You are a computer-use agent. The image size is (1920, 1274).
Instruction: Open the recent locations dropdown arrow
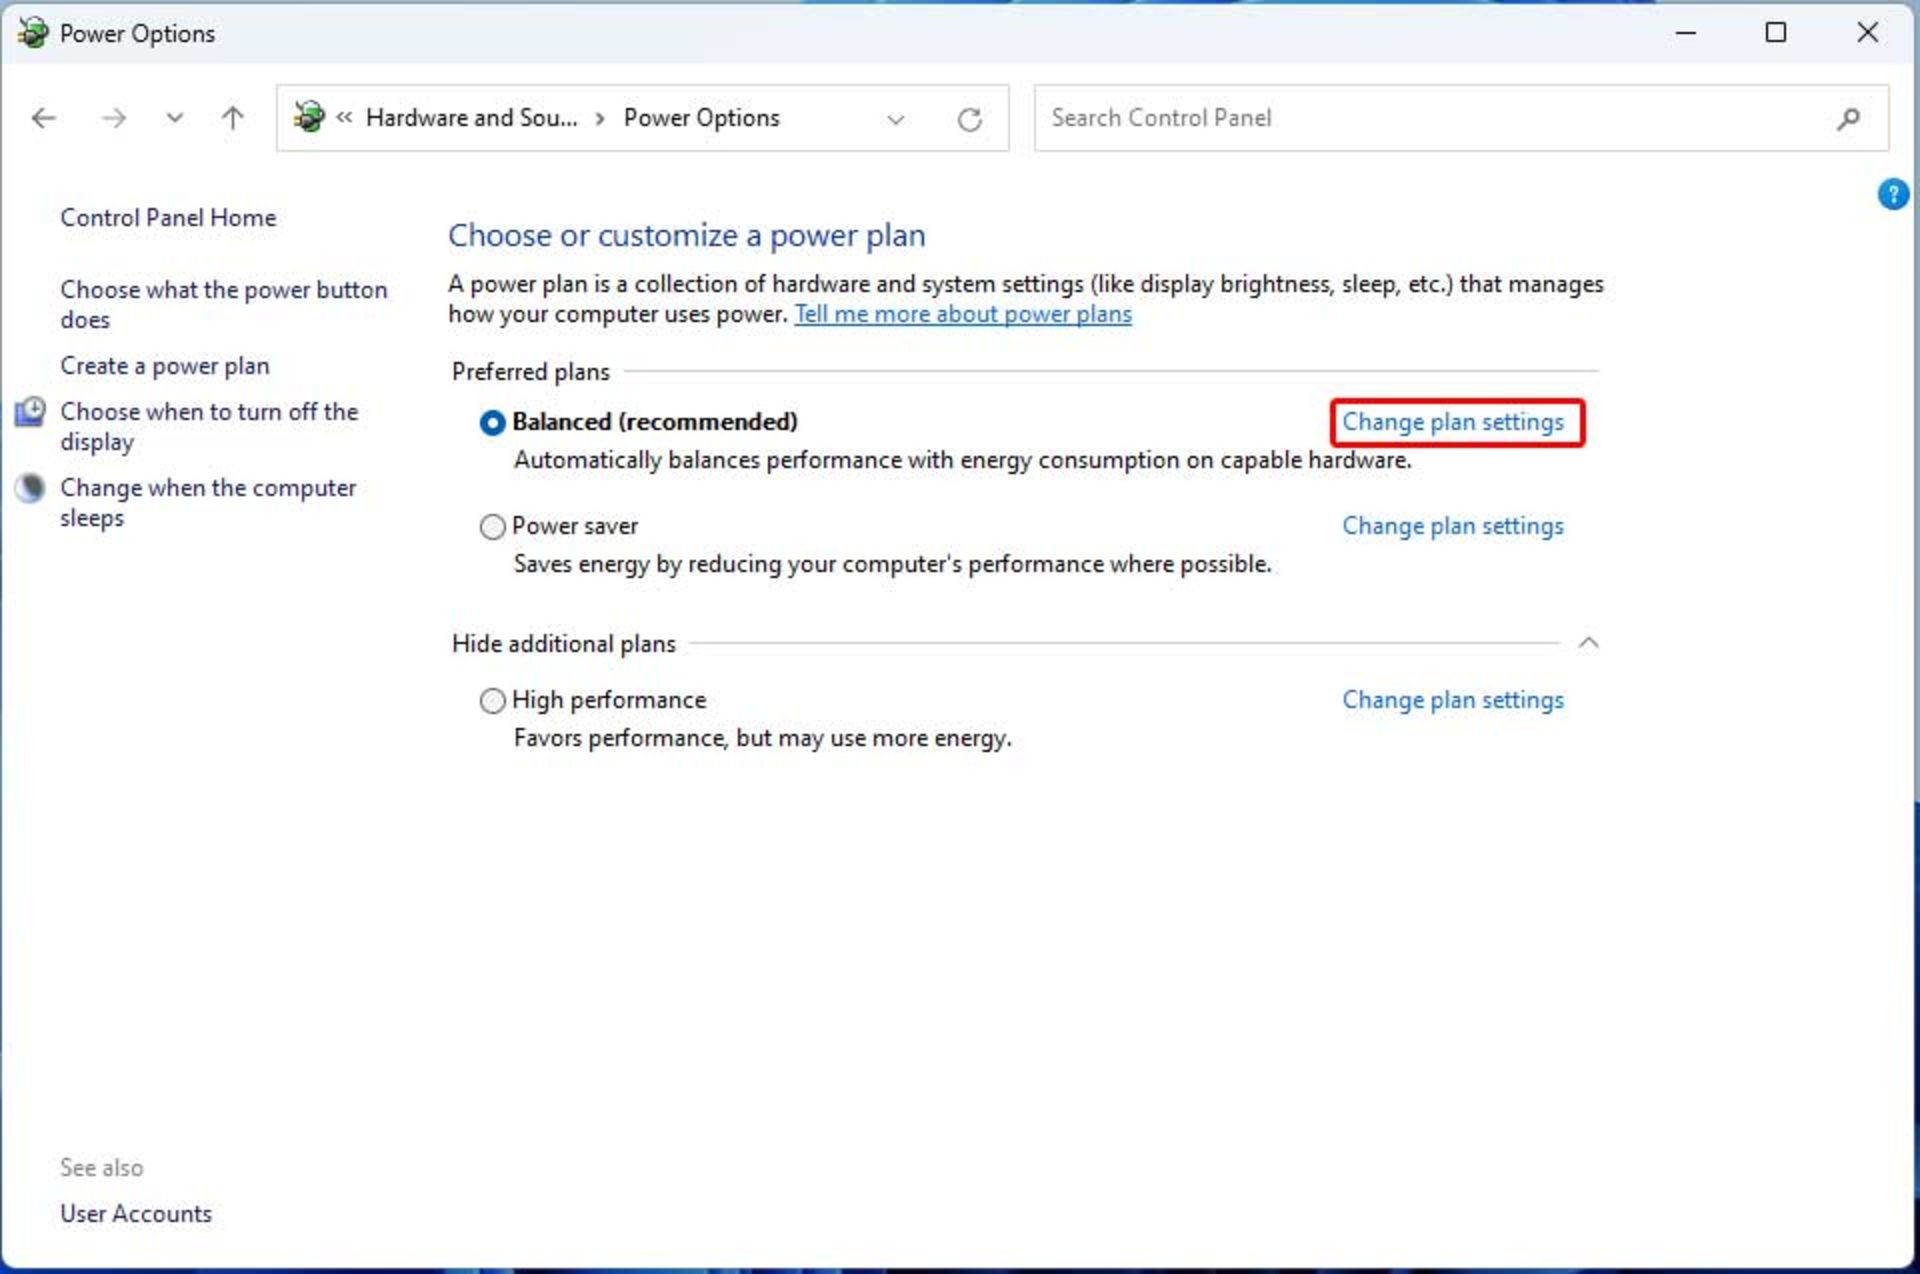174,119
